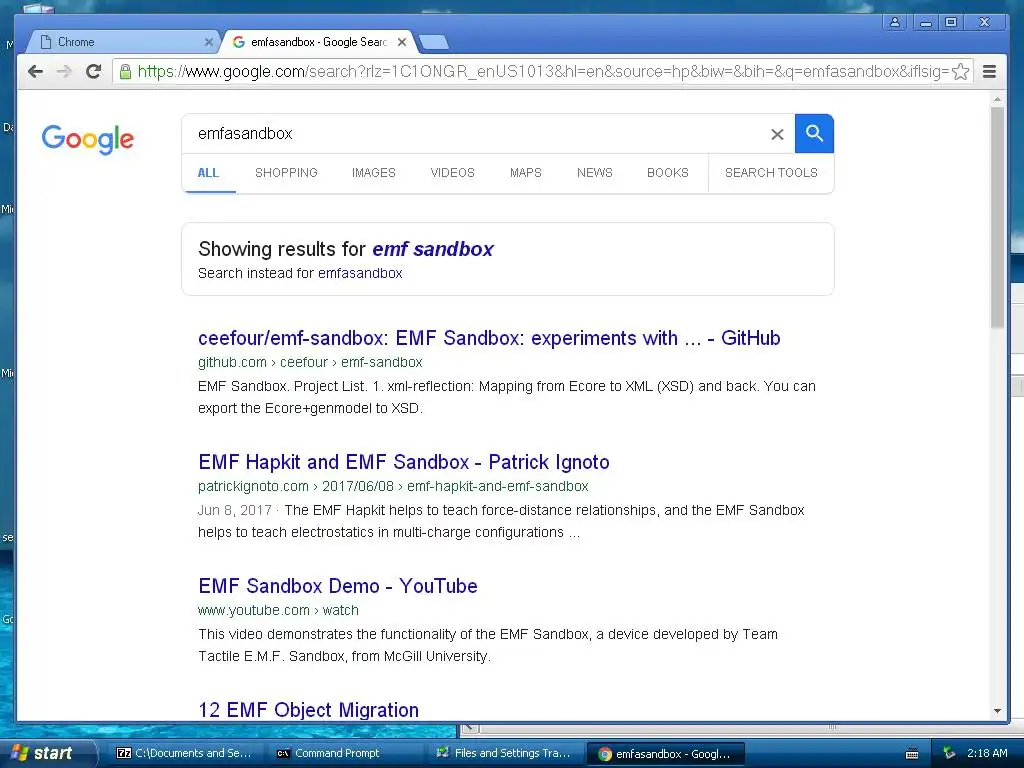1024x768 pixels.
Task: Bookmark this page with the star icon
Action: tap(961, 71)
